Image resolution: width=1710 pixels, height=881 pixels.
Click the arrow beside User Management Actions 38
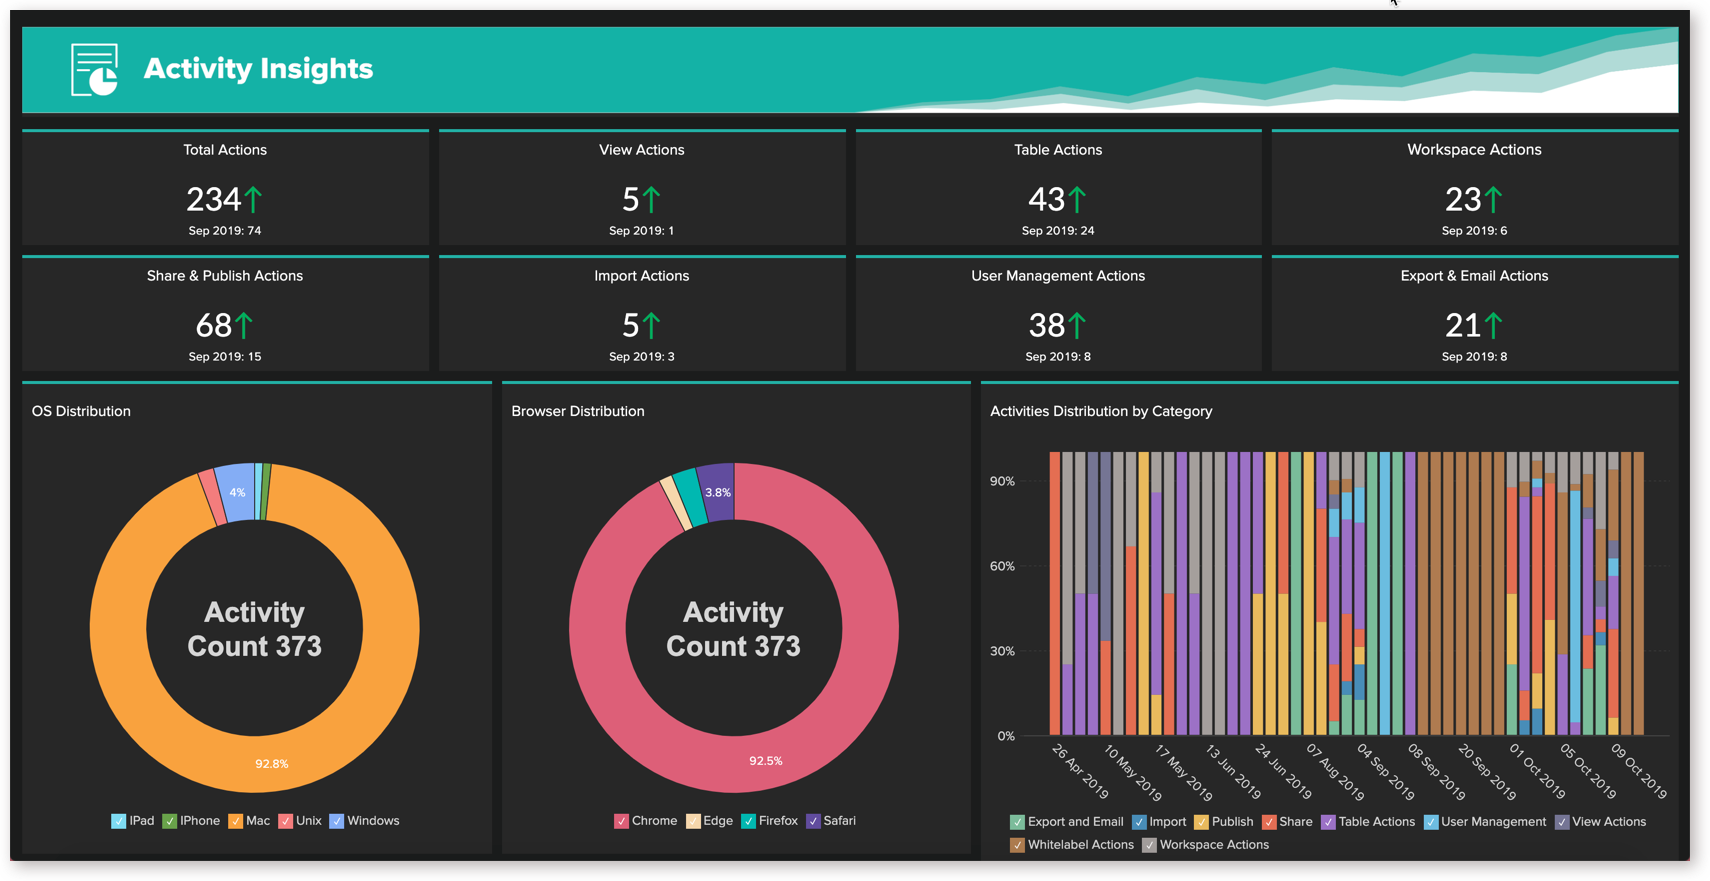[x=1077, y=326]
